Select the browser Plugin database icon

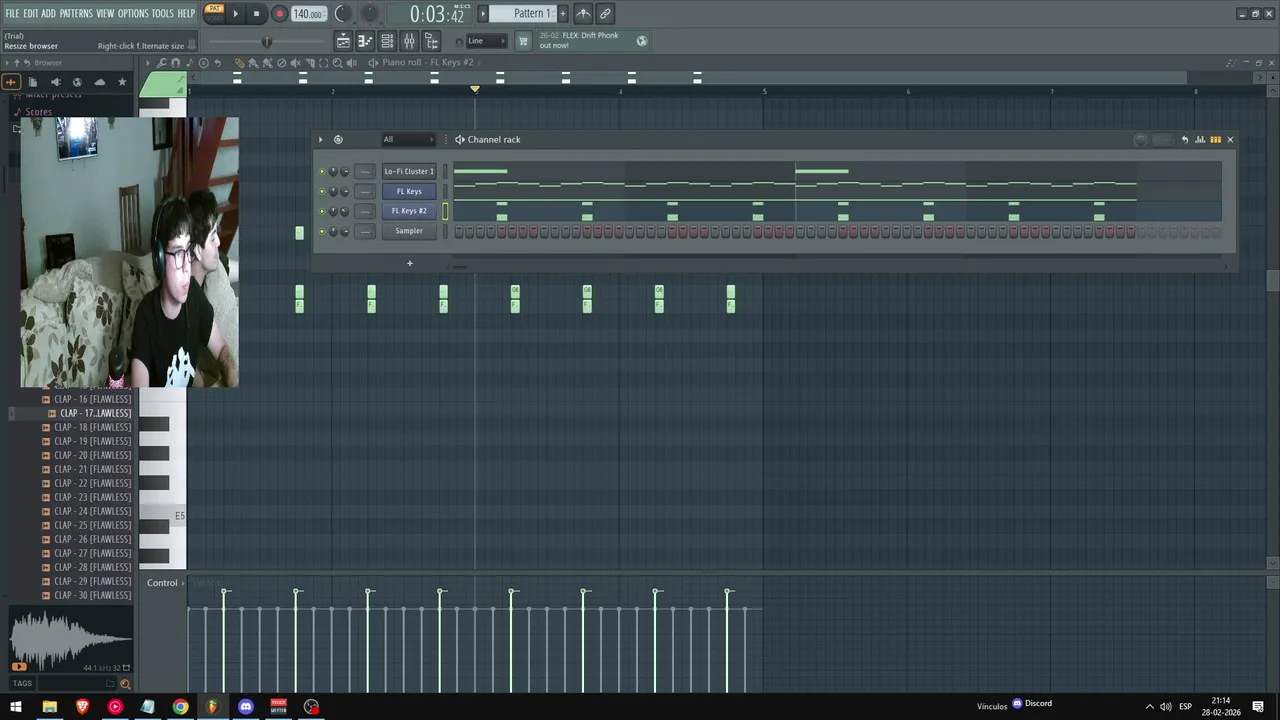pos(56,82)
